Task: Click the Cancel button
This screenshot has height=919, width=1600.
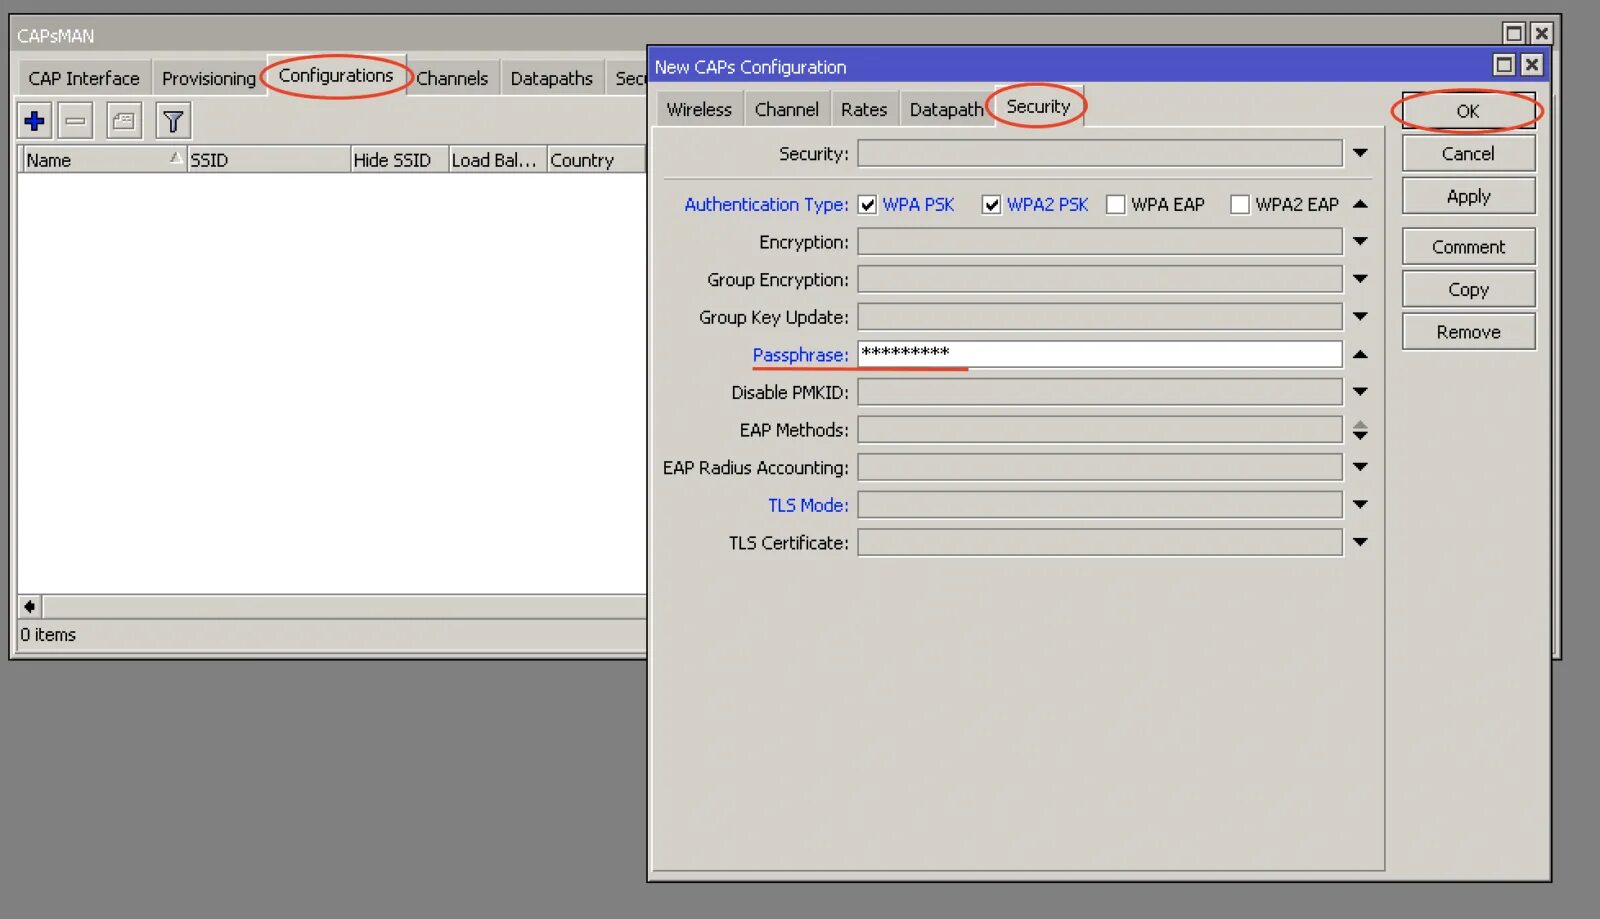Action: 1468,154
